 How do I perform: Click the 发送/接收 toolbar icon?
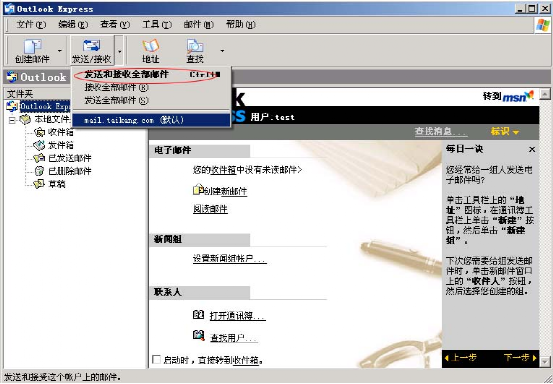click(x=91, y=45)
